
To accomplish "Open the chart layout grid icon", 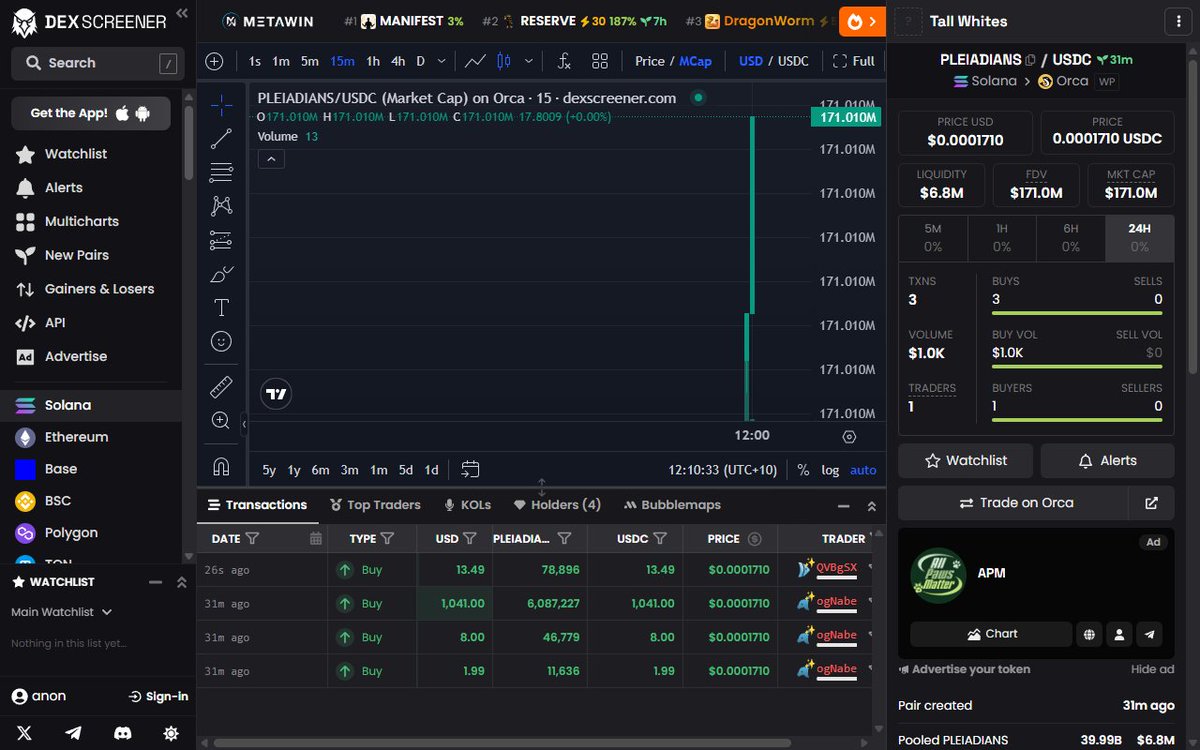I will (600, 61).
